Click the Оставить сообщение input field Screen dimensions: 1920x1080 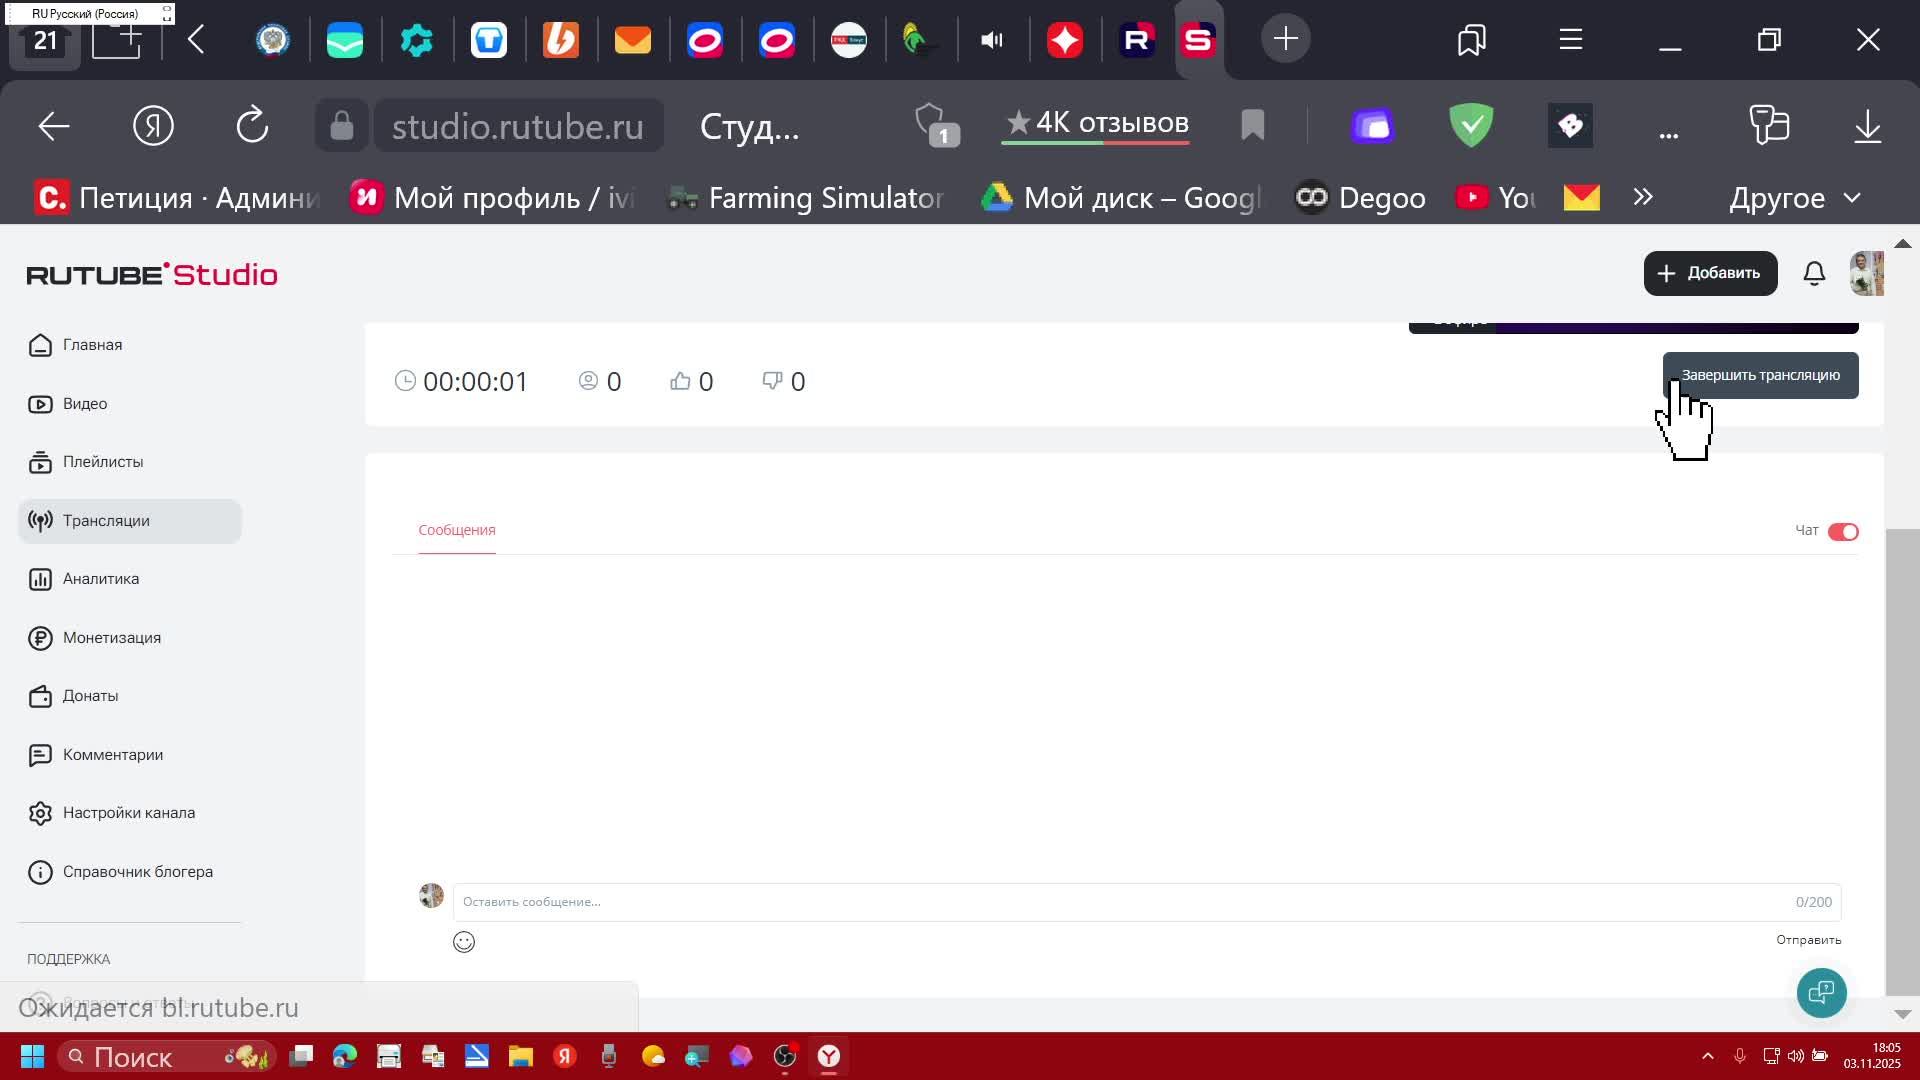1120,902
